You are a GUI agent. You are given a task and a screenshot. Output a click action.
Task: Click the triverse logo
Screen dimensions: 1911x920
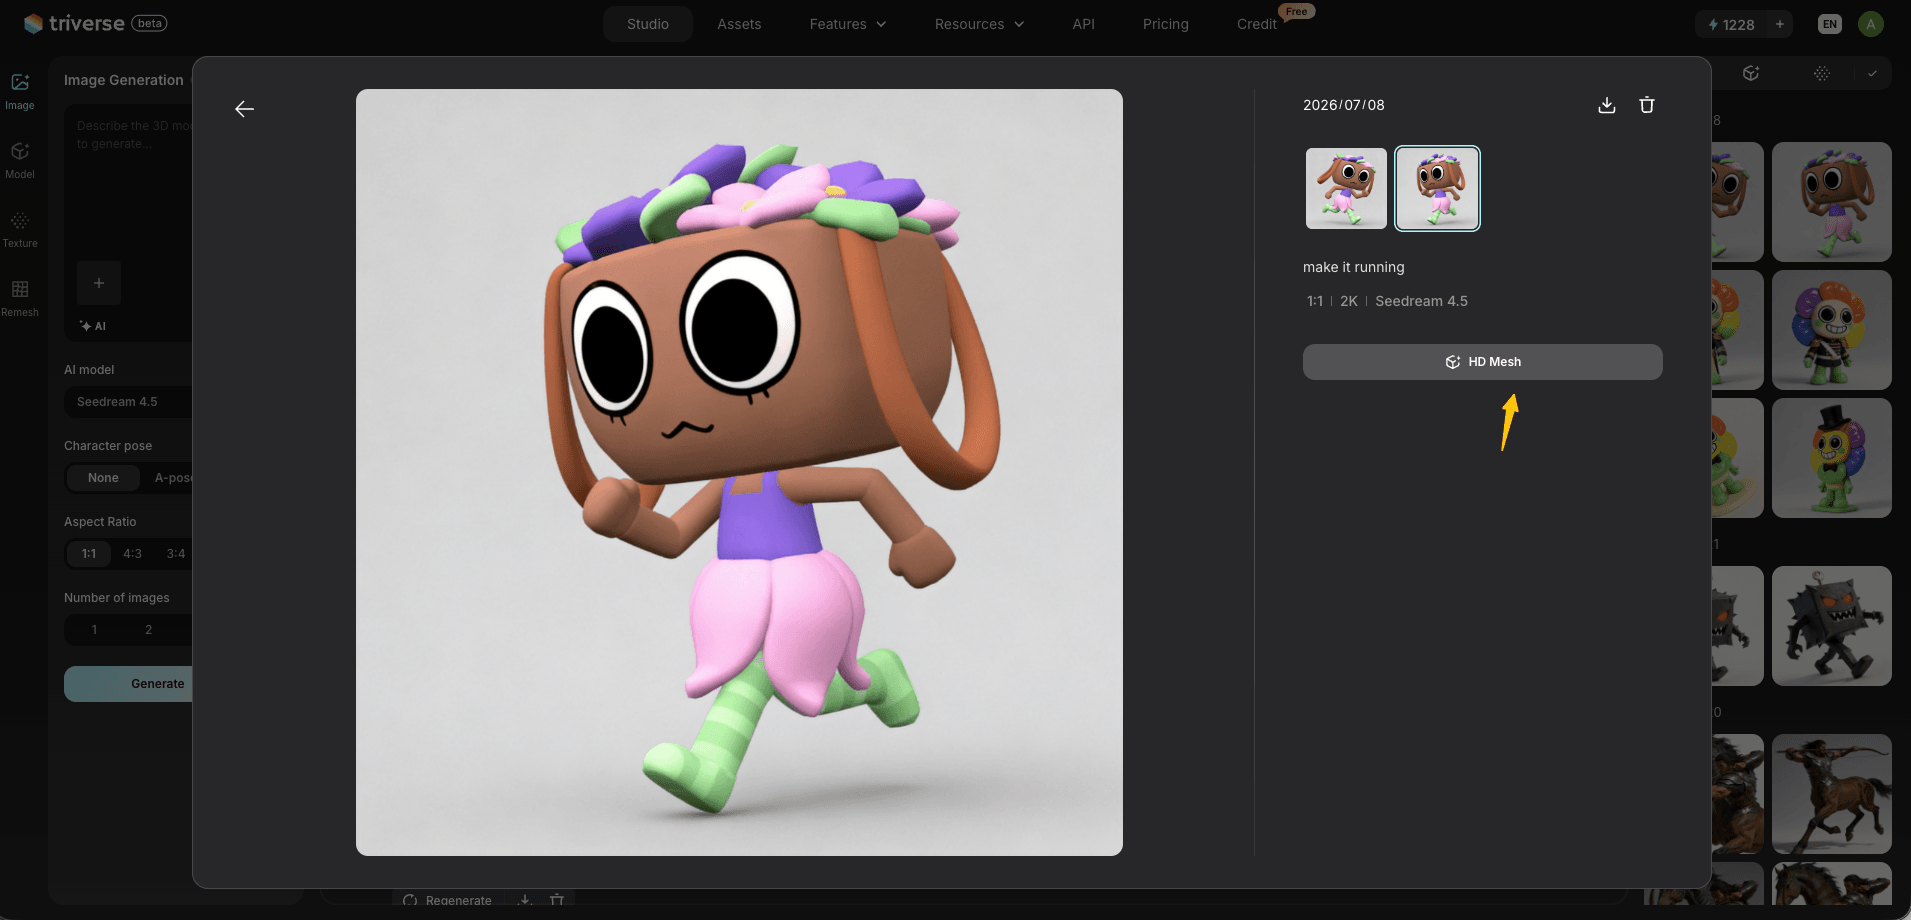[75, 23]
